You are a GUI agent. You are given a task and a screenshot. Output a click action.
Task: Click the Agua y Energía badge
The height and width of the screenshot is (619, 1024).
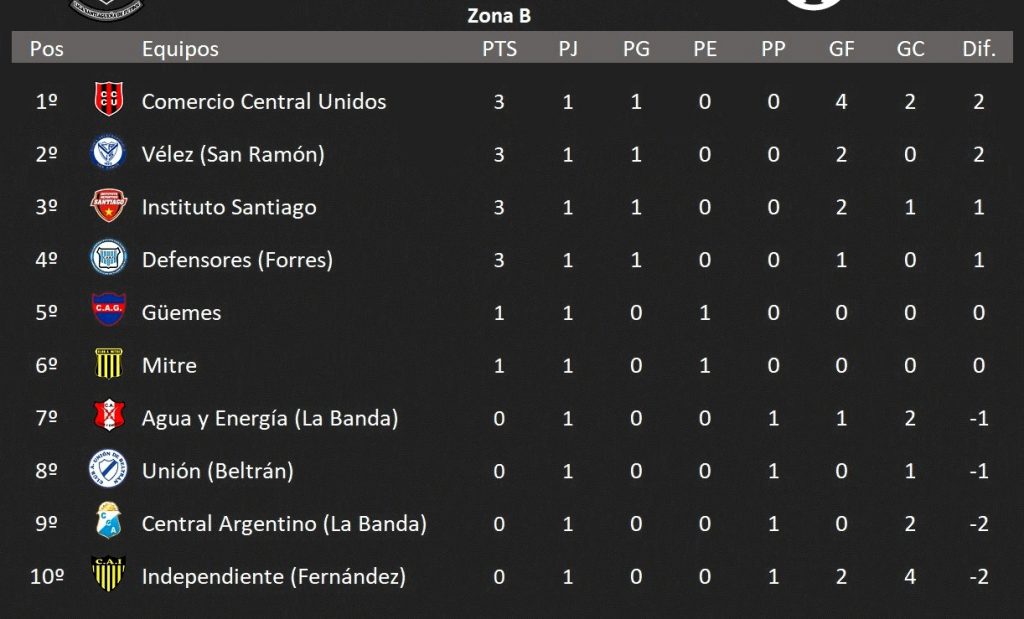[108, 415]
